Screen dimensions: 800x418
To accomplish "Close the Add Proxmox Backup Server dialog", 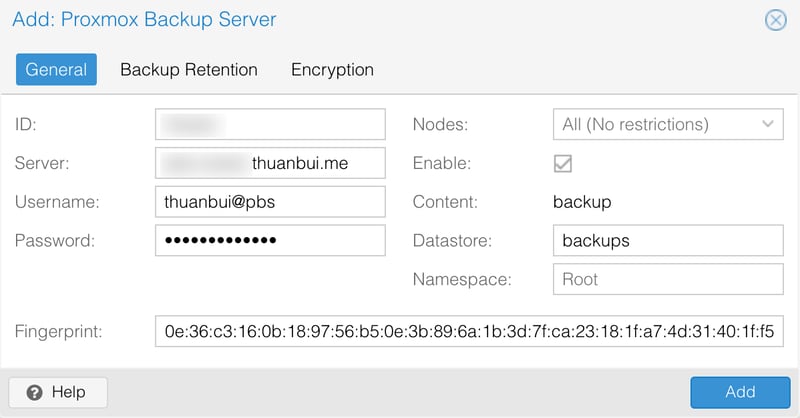I will (775, 20).
